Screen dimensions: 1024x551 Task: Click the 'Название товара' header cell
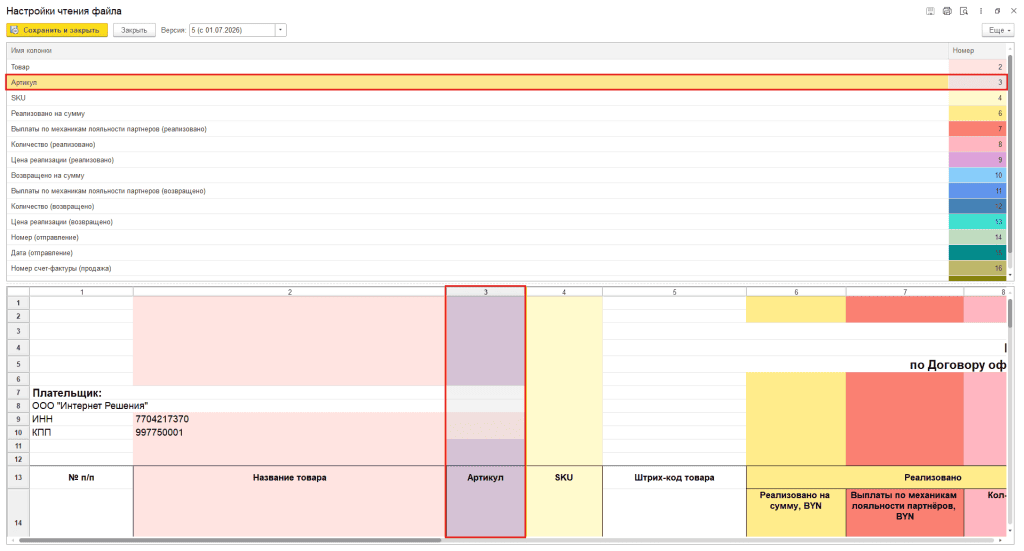tap(289, 477)
